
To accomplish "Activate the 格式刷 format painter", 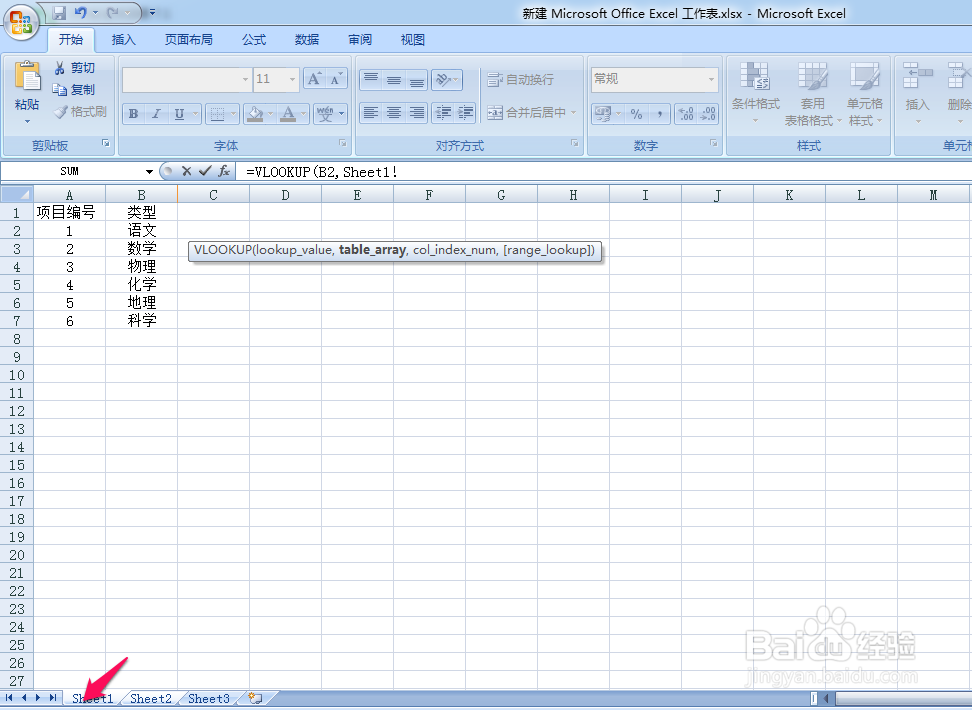I will [x=80, y=112].
